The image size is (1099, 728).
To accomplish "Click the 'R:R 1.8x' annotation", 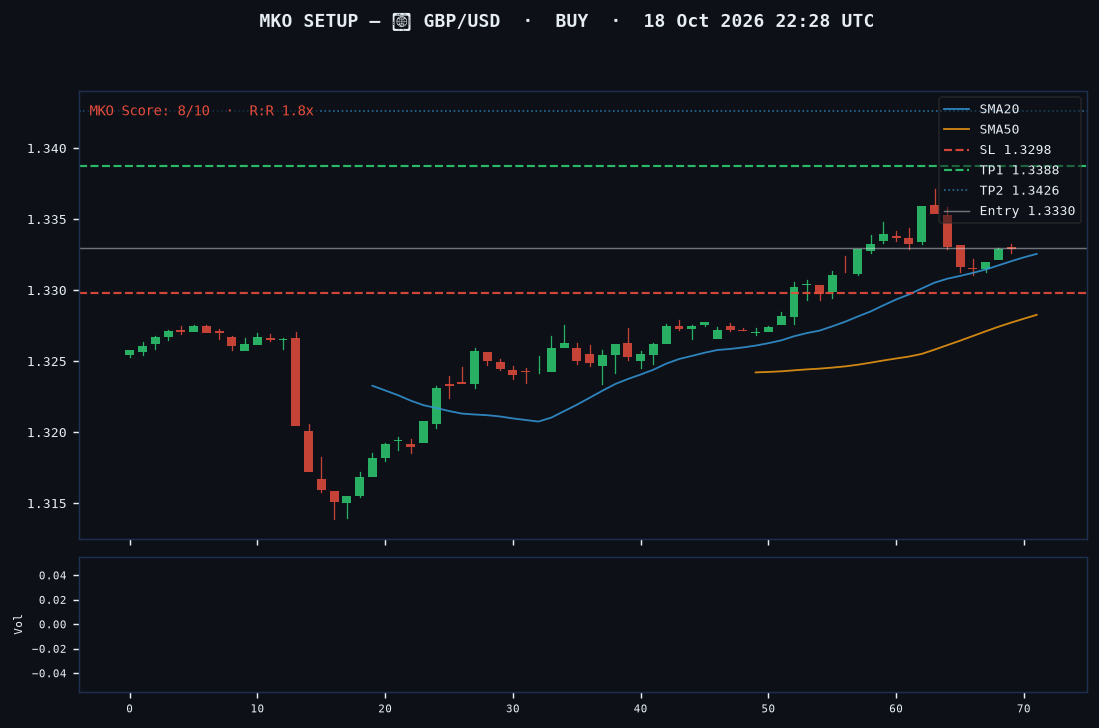I will coord(281,111).
